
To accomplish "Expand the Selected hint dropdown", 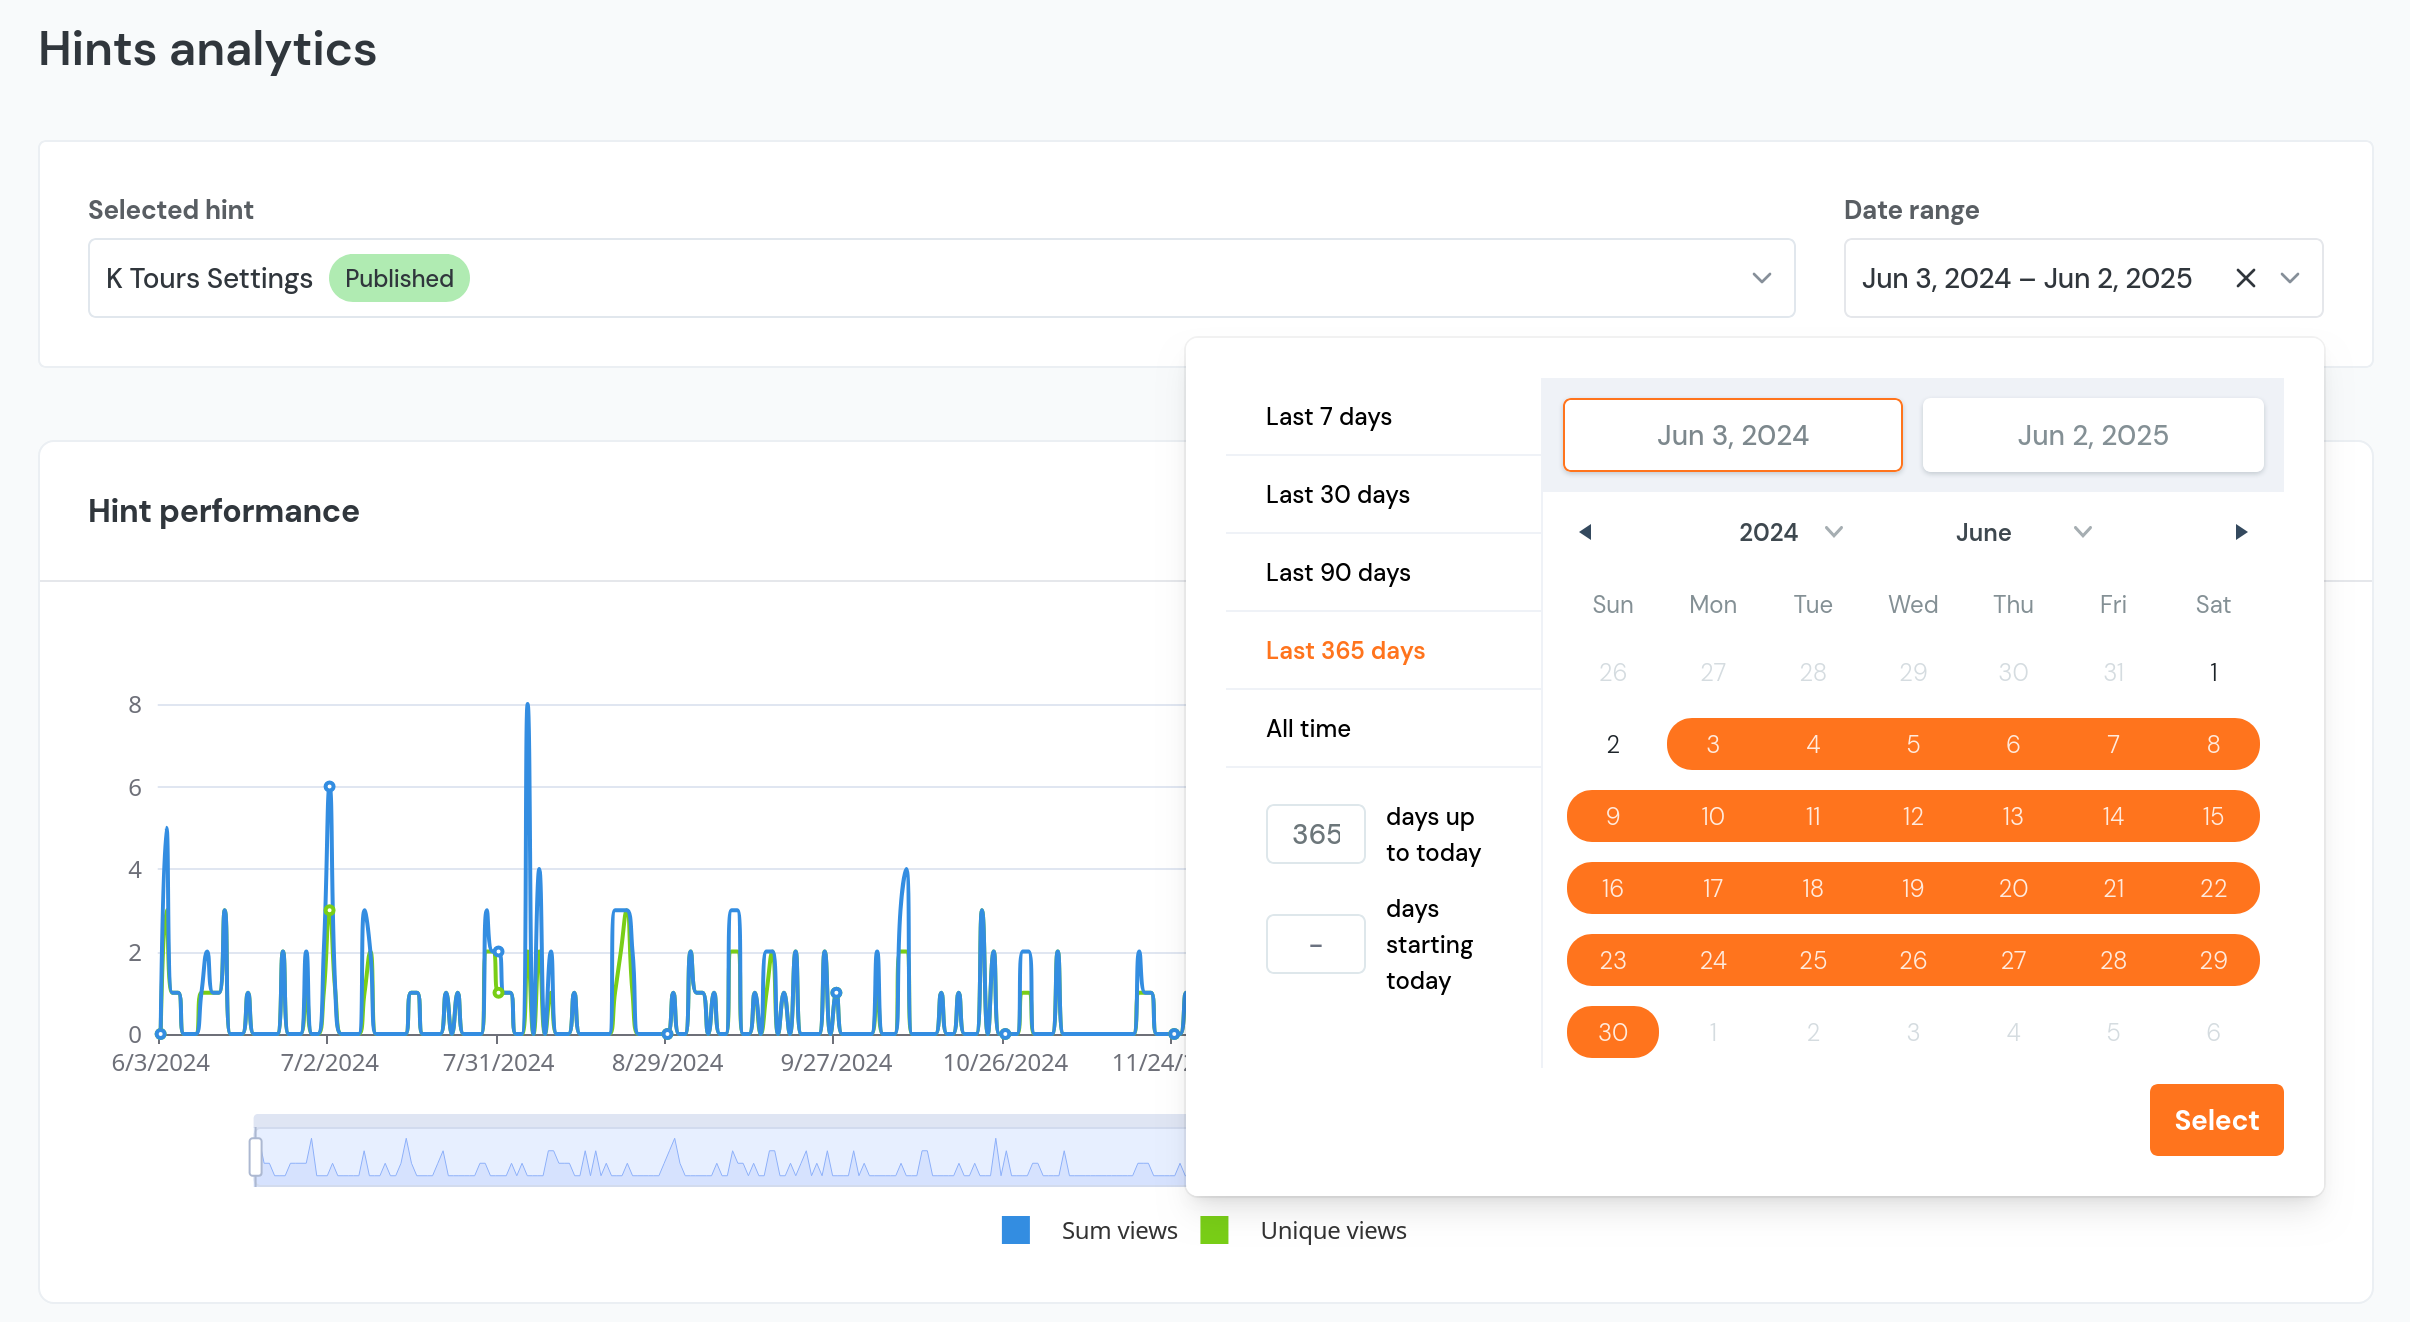I will point(1761,278).
